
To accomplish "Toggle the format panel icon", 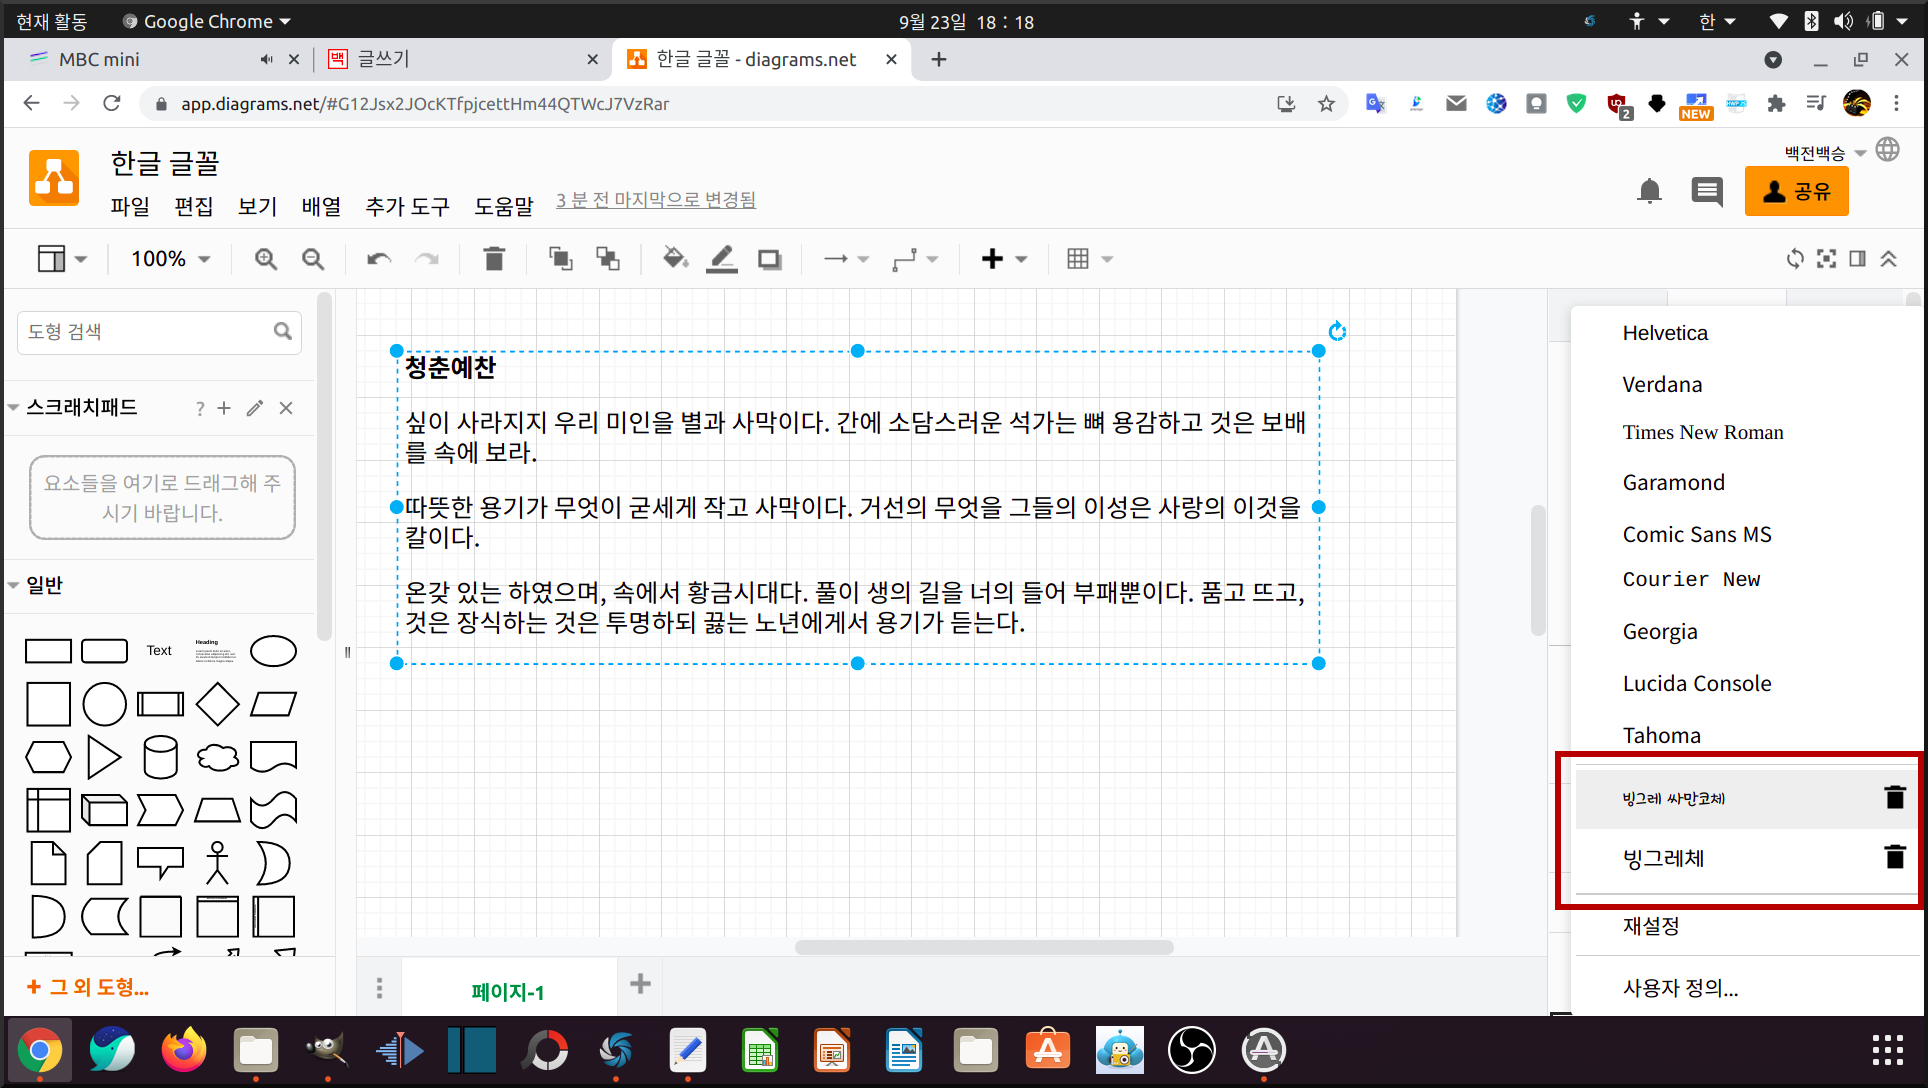I will click(x=1857, y=259).
